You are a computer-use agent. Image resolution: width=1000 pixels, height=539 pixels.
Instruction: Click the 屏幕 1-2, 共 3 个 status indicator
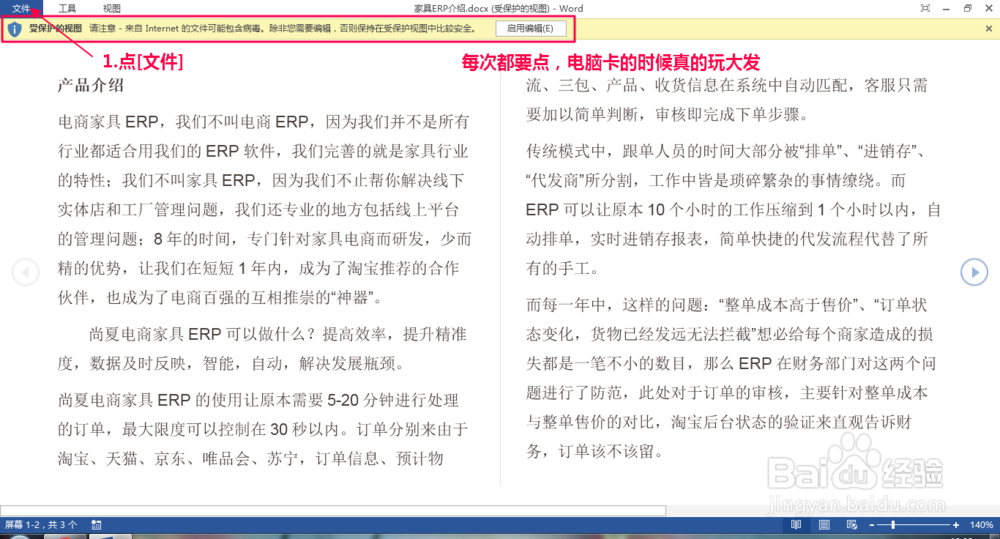(x=41, y=524)
